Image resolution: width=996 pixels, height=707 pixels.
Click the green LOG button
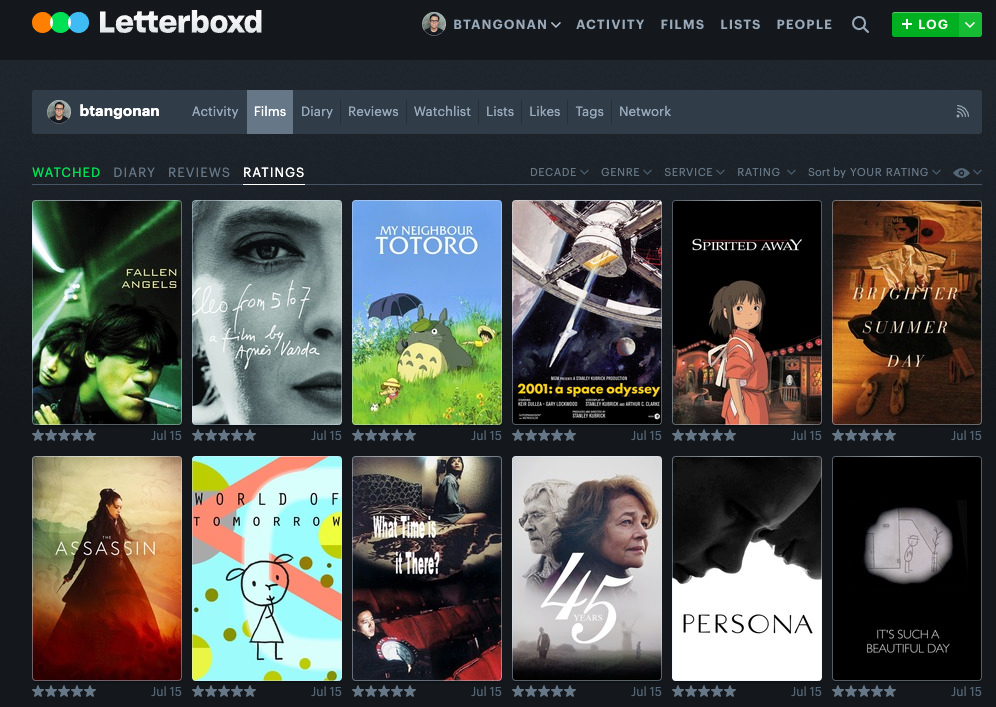[925, 25]
